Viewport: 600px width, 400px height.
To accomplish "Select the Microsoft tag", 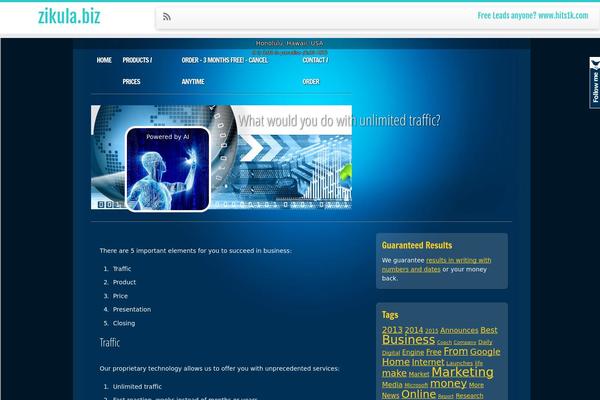I will pyautogui.click(x=416, y=385).
